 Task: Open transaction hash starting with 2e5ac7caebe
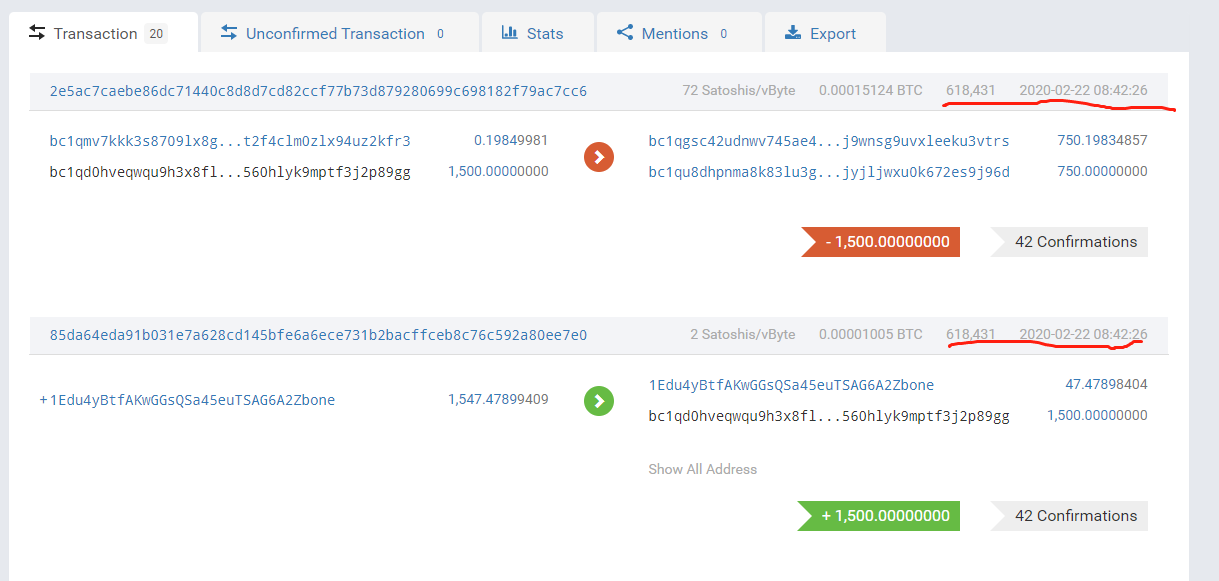(x=318, y=91)
